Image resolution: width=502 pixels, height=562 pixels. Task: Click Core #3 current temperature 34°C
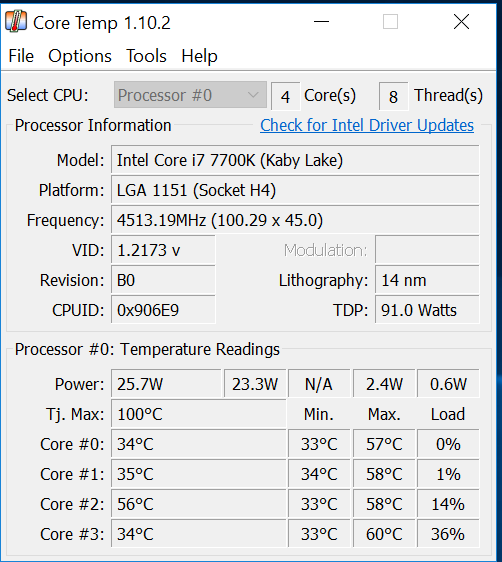click(x=199, y=534)
